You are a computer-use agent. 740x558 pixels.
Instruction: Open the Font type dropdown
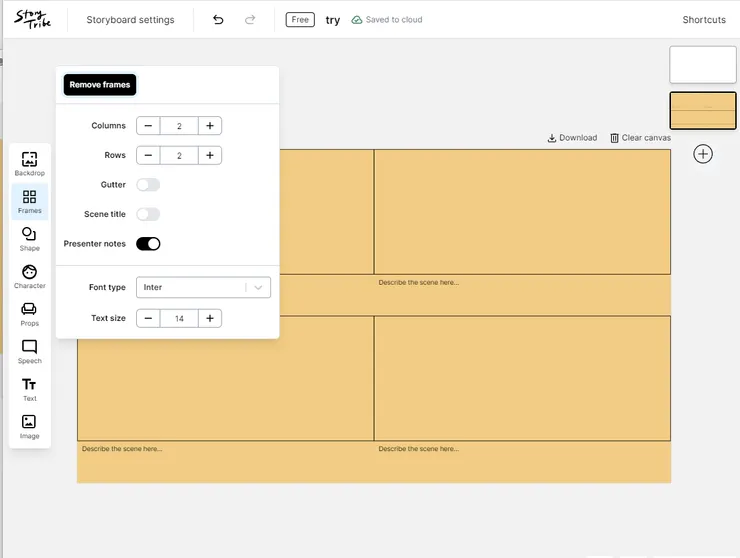tap(203, 287)
